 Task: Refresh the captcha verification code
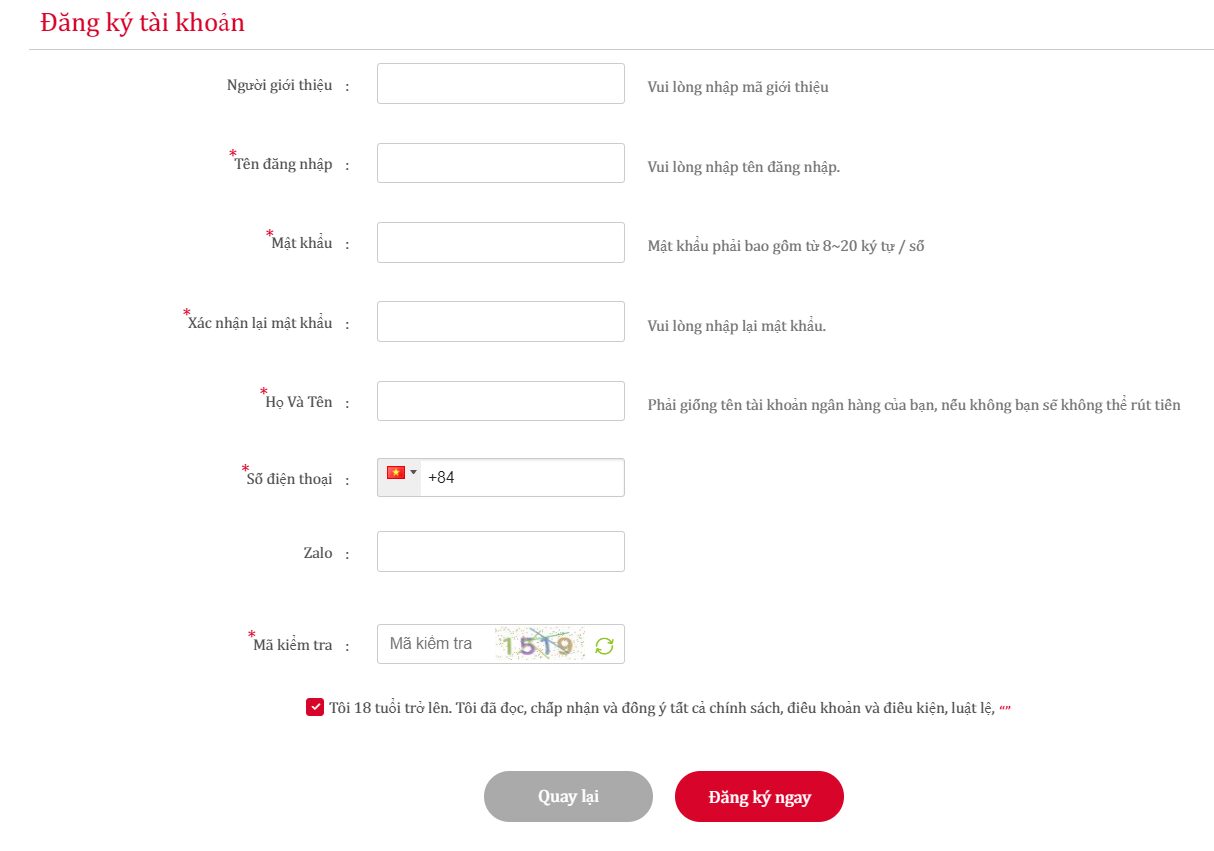(604, 645)
